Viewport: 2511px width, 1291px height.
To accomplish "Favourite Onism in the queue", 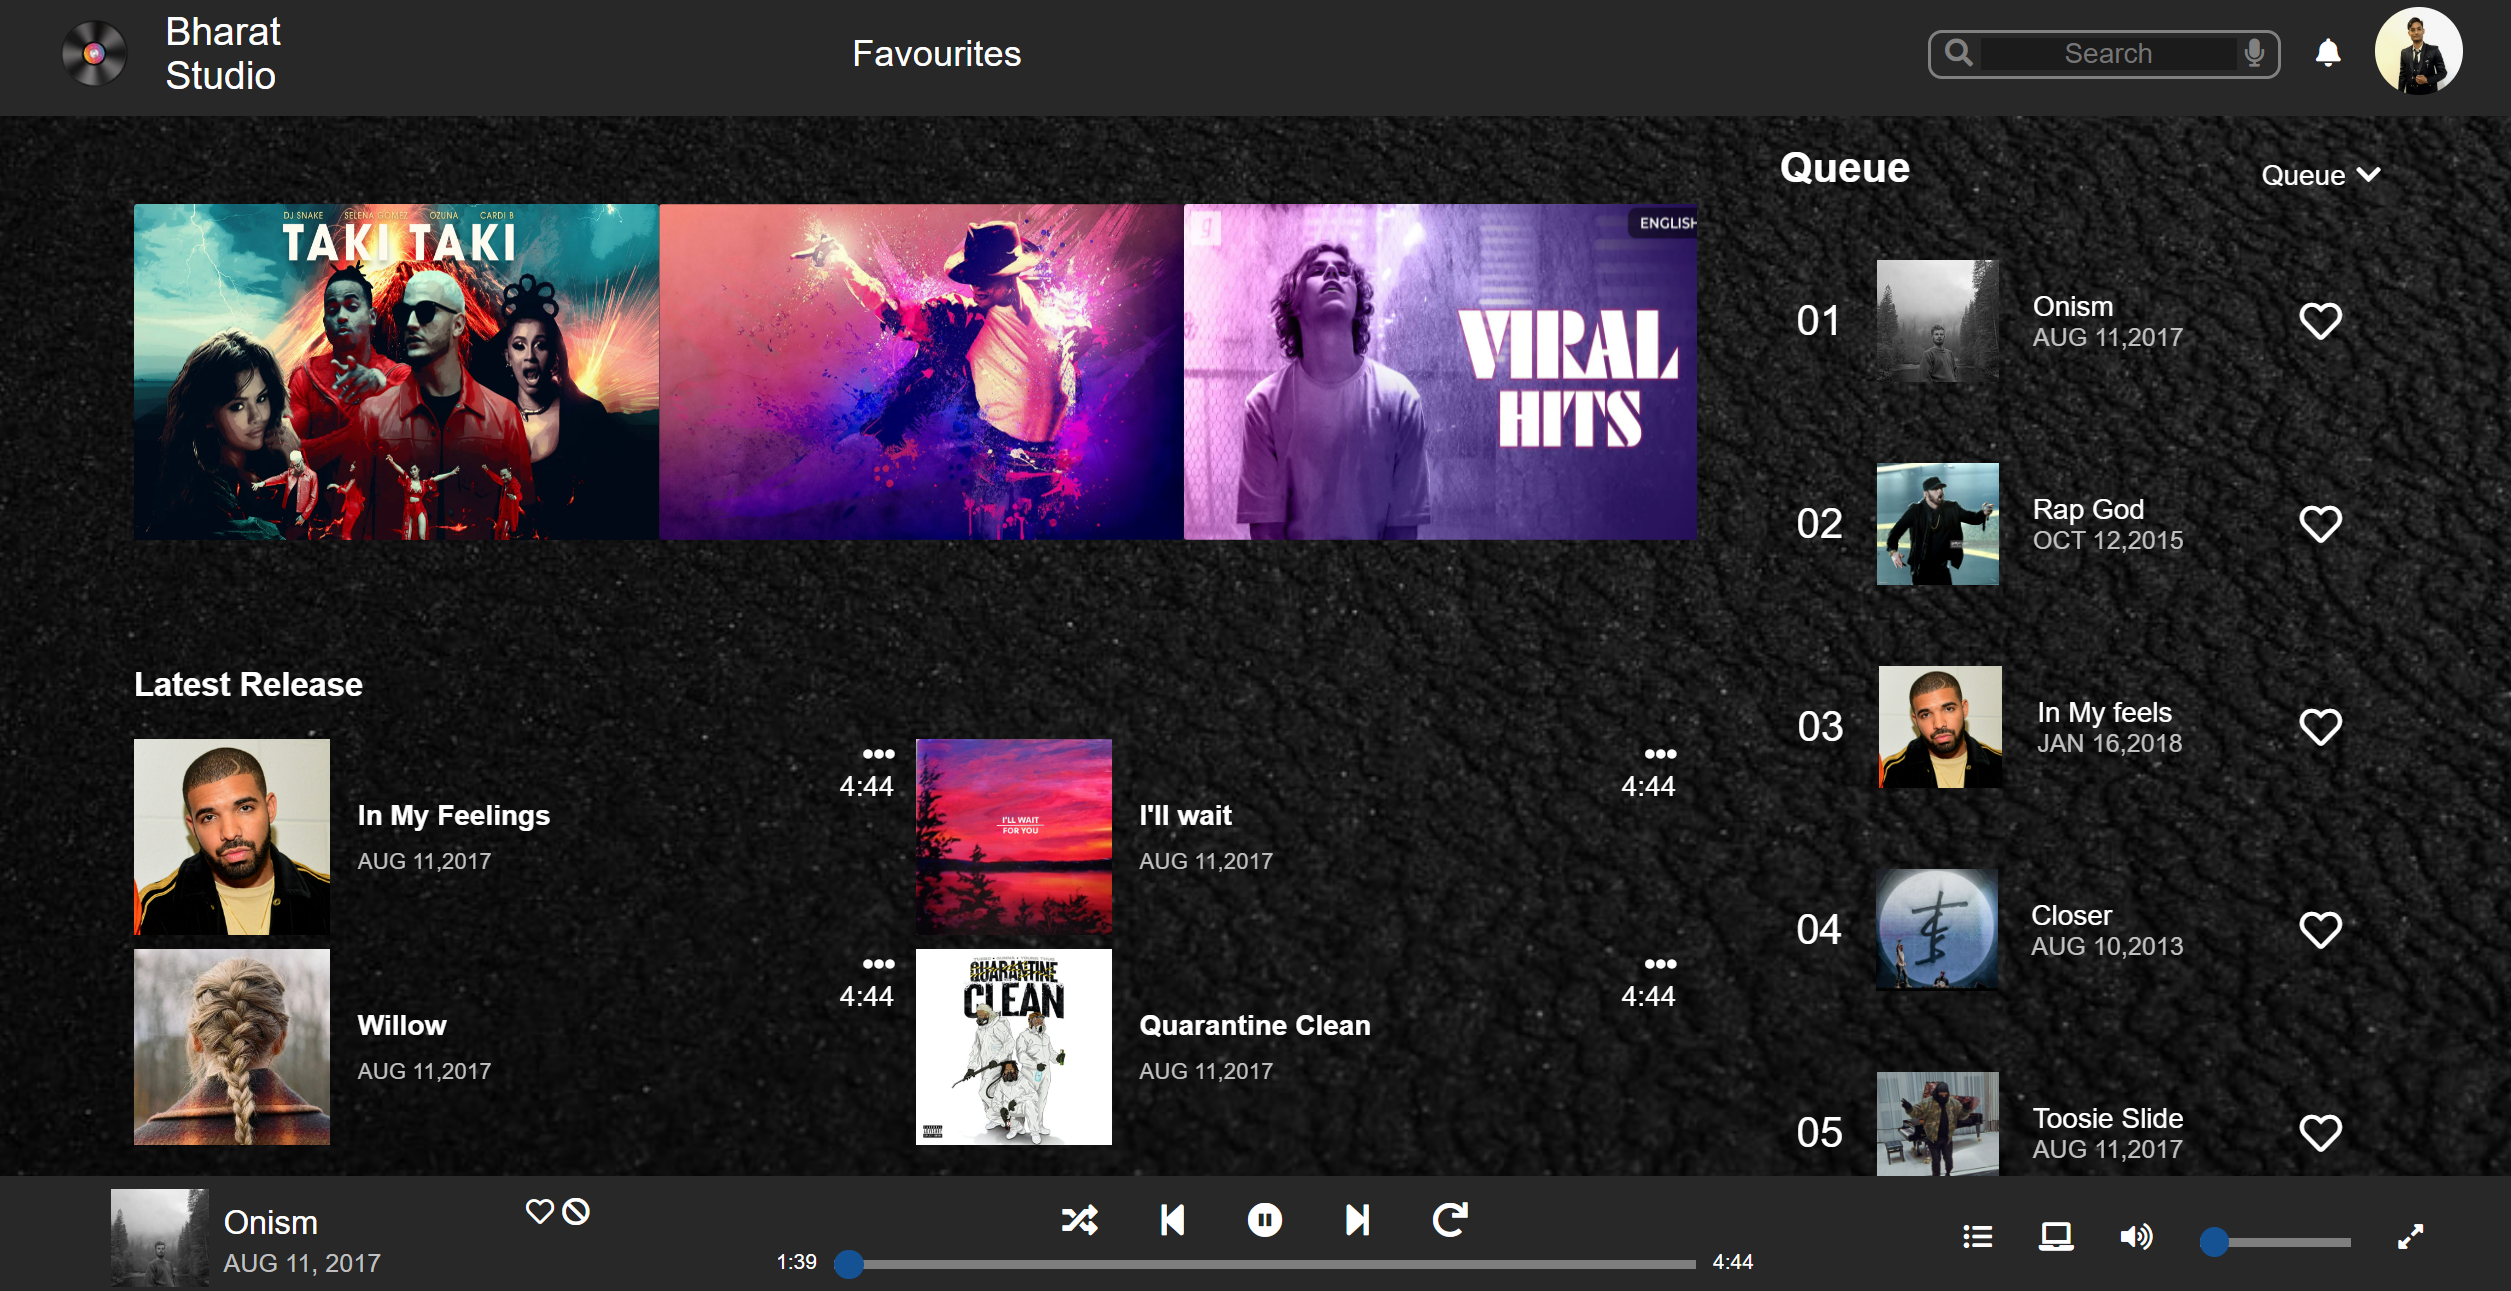I will coord(2320,321).
